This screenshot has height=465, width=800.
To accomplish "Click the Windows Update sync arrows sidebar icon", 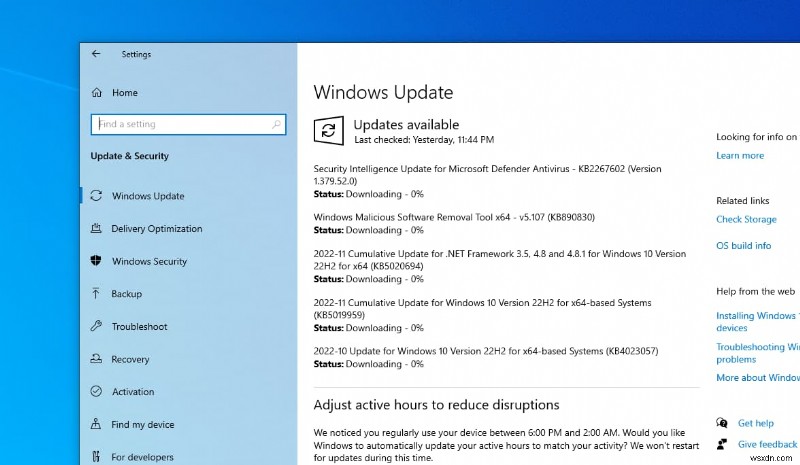I will click(96, 195).
